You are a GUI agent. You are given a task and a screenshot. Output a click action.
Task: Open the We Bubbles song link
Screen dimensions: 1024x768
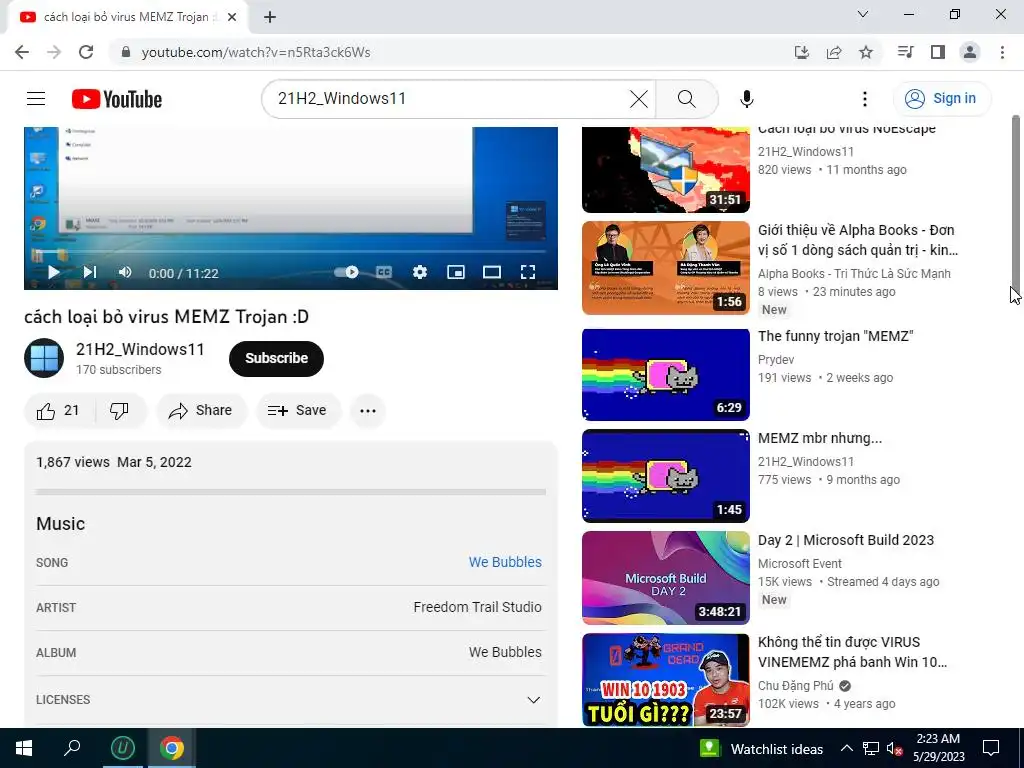tap(505, 562)
